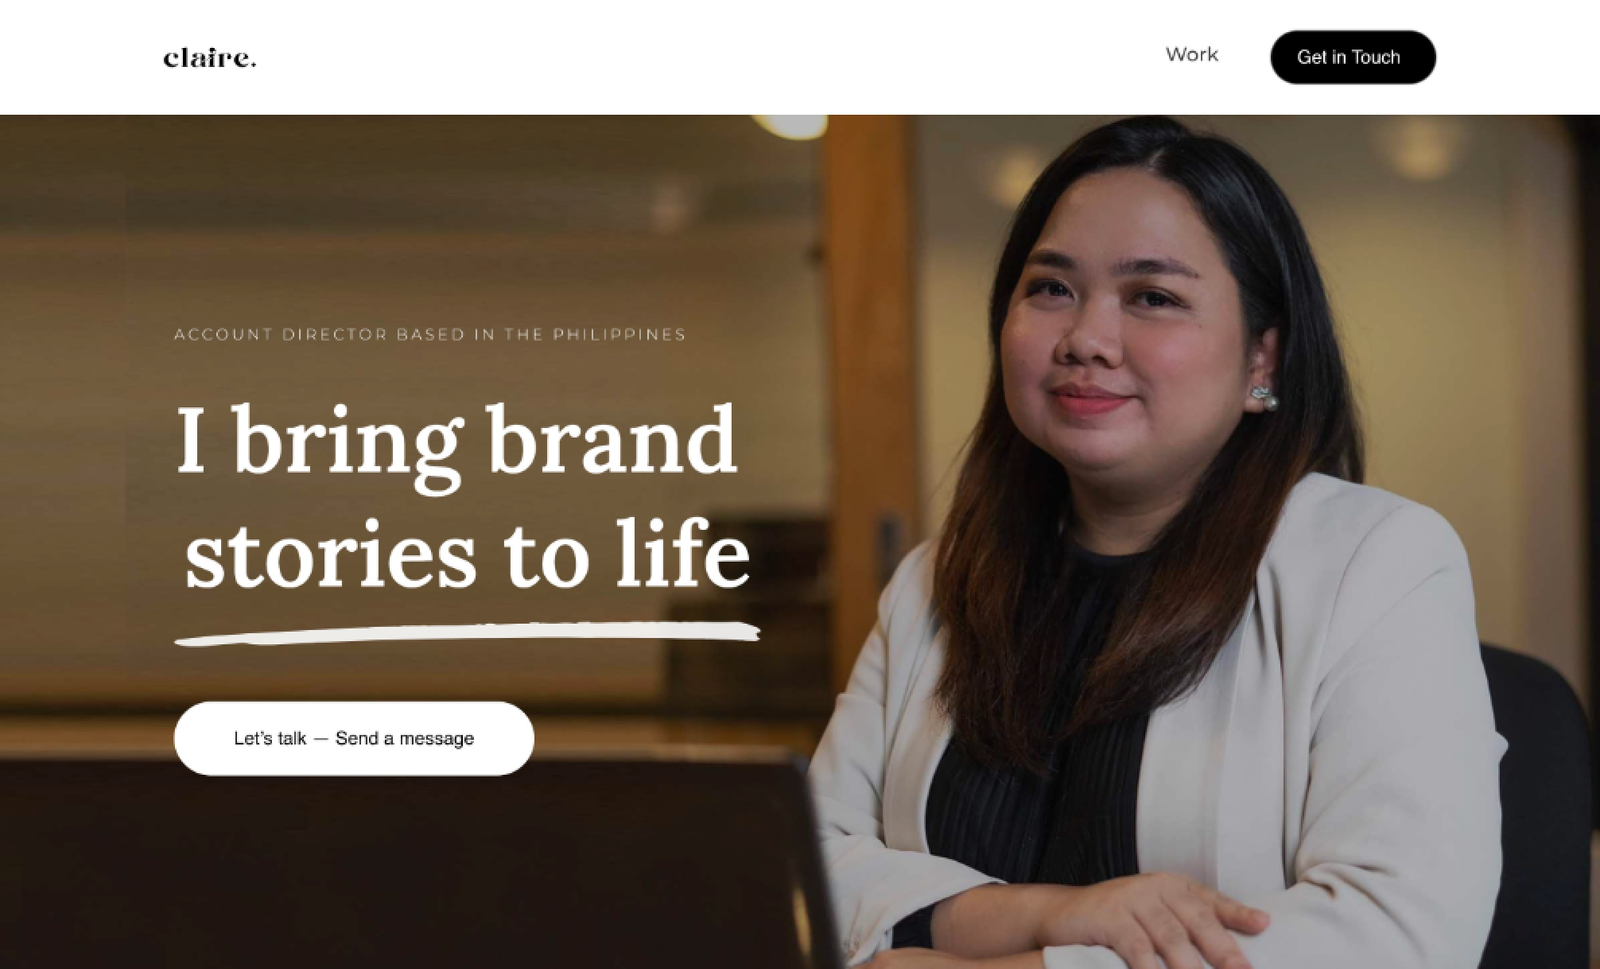Viewport: 1600px width, 969px height.
Task: Click the black Get in Touch button
Action: (1352, 57)
